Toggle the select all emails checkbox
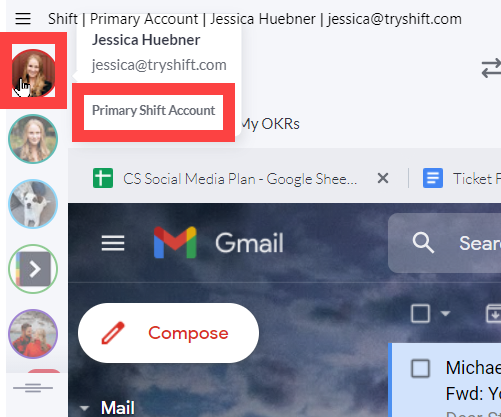Image resolution: width=501 pixels, height=417 pixels. click(420, 314)
